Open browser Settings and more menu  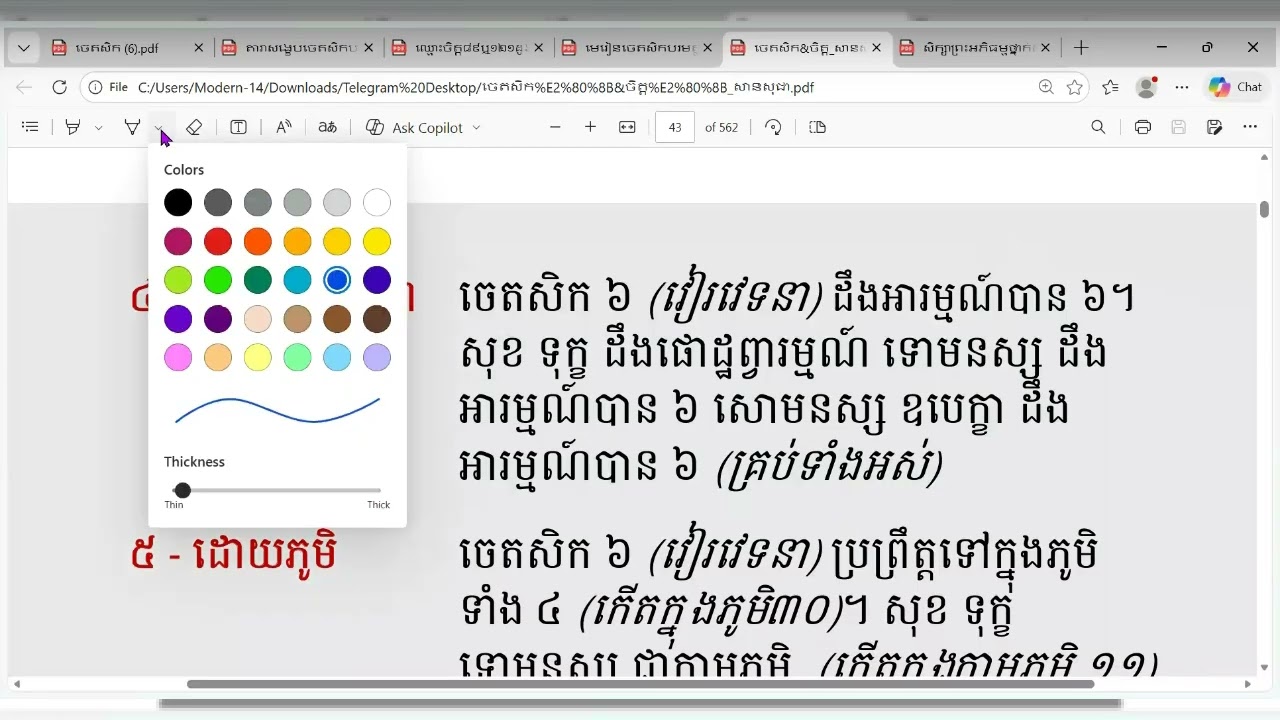(x=1182, y=87)
